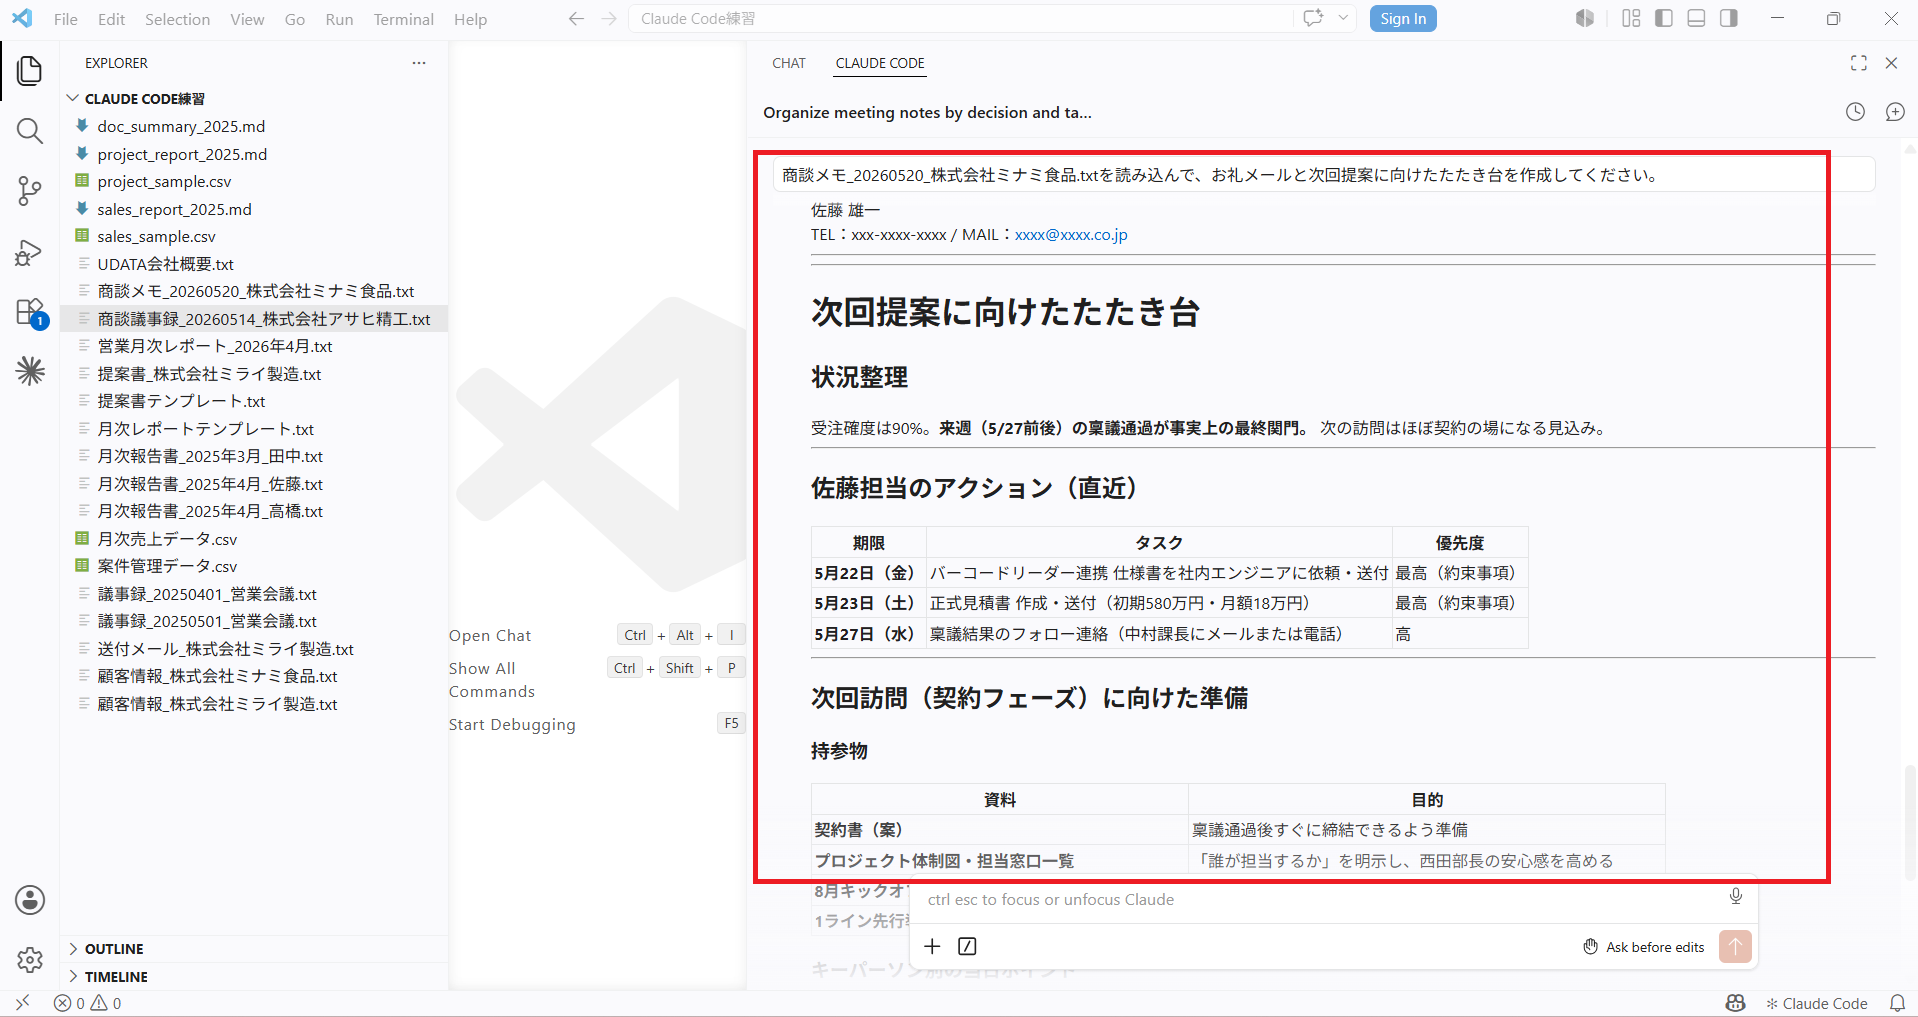Open the Accounts icon in activity bar
This screenshot has width=1918, height=1017.
click(x=30, y=900)
